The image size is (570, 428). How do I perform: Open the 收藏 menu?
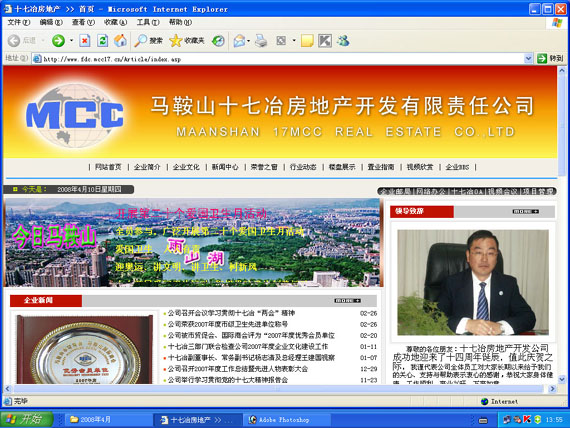tap(116, 22)
